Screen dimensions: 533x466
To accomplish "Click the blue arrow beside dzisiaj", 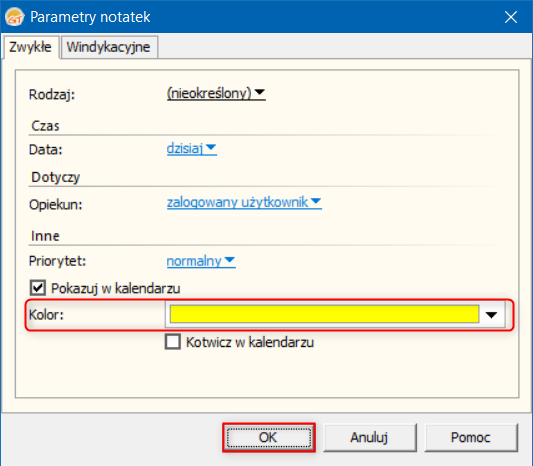I will (211, 148).
